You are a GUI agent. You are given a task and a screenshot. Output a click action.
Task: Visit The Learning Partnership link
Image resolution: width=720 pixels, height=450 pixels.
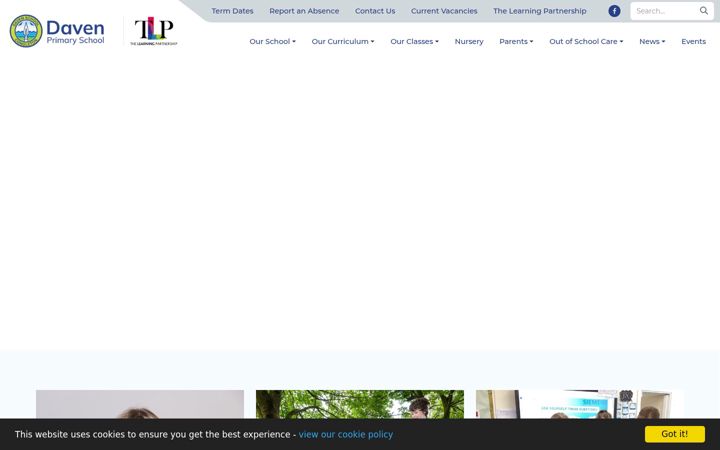pos(540,11)
